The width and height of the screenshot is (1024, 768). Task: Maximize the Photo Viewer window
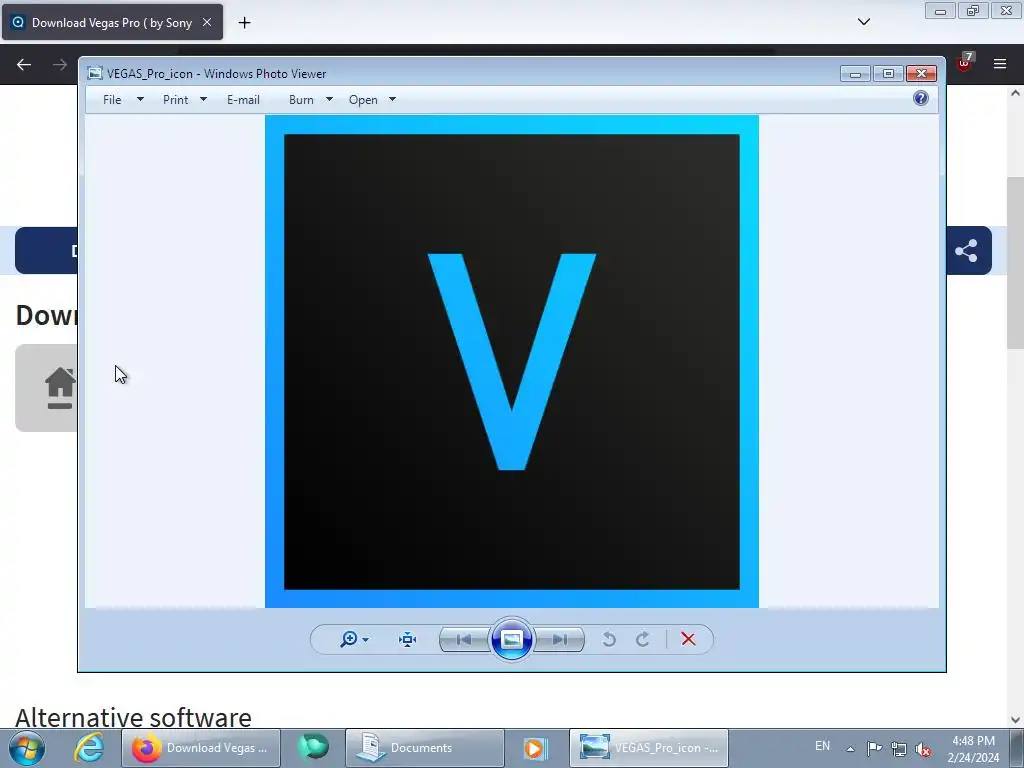coord(888,74)
